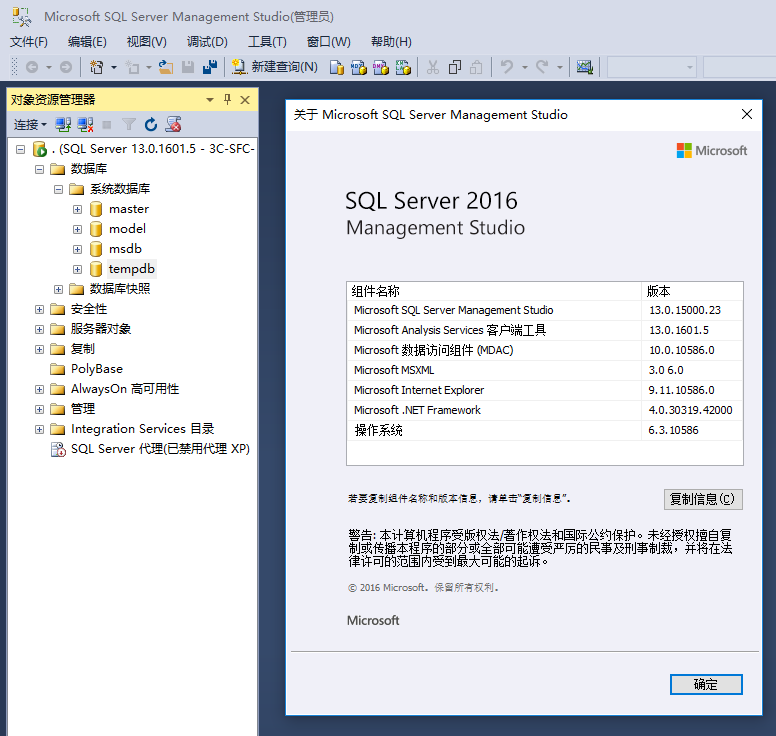The height and width of the screenshot is (736, 776).
Task: Click the Connect Object Explorer icon
Action: point(63,125)
